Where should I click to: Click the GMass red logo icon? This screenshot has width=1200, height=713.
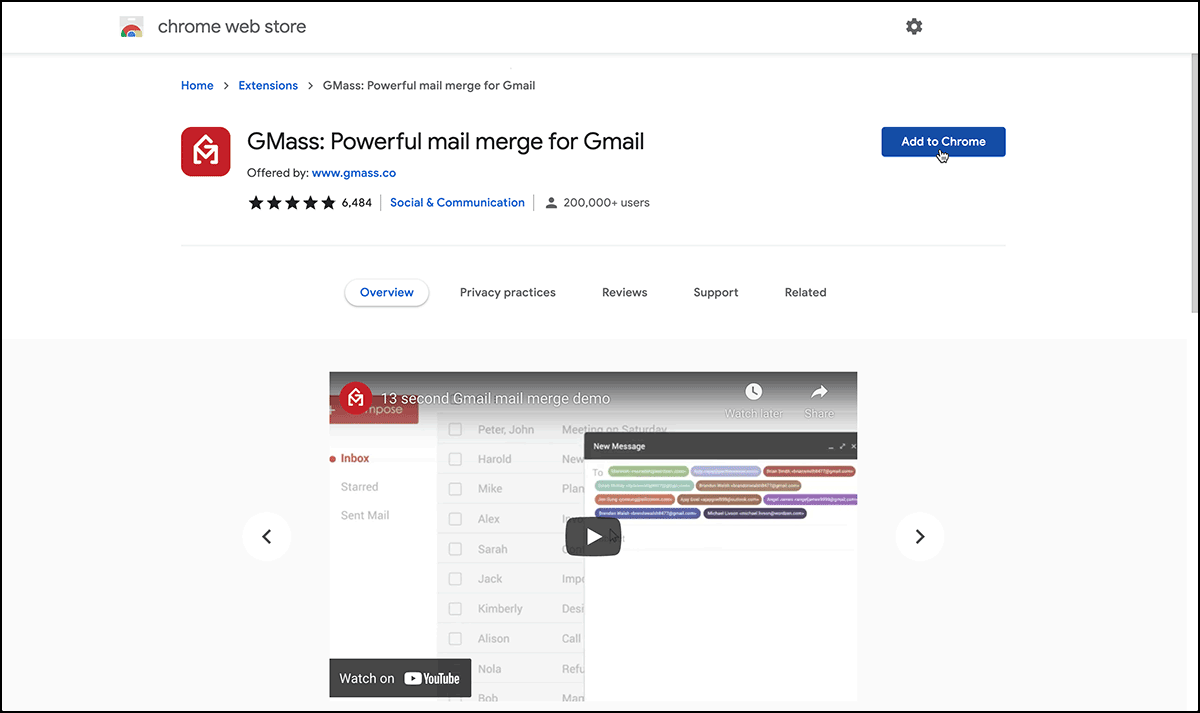(205, 151)
